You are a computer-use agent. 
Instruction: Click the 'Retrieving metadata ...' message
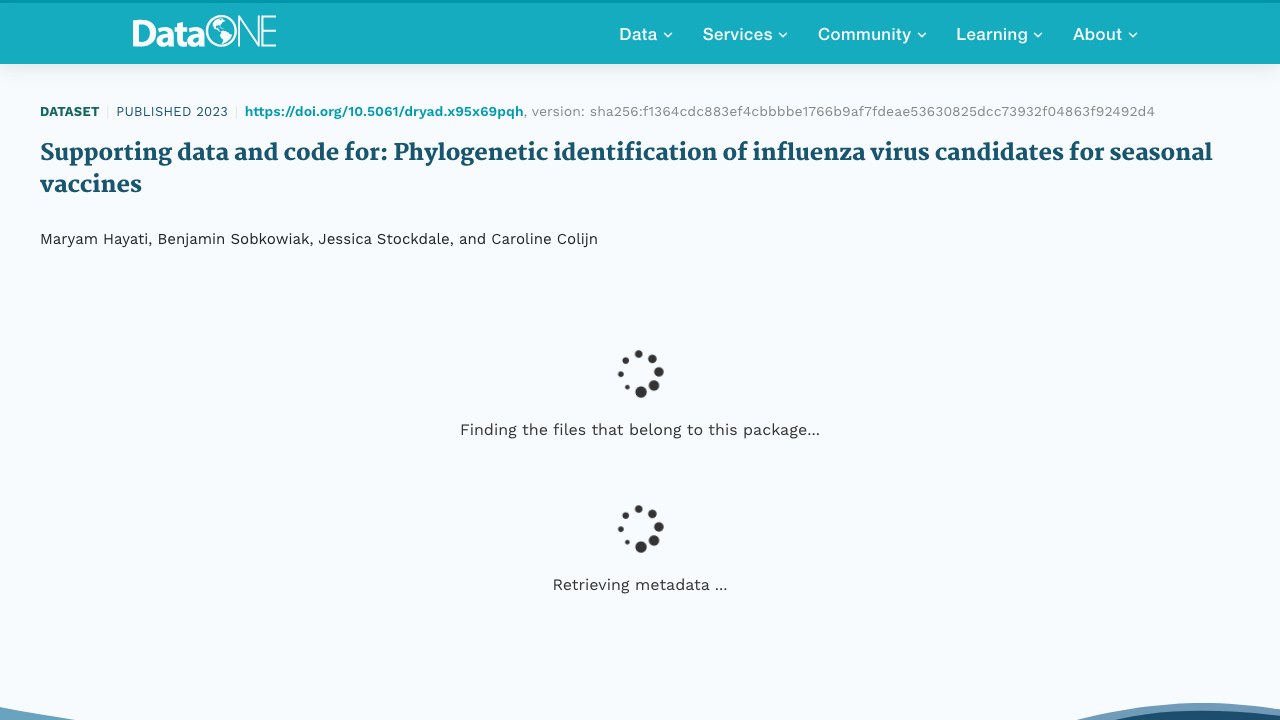point(640,585)
